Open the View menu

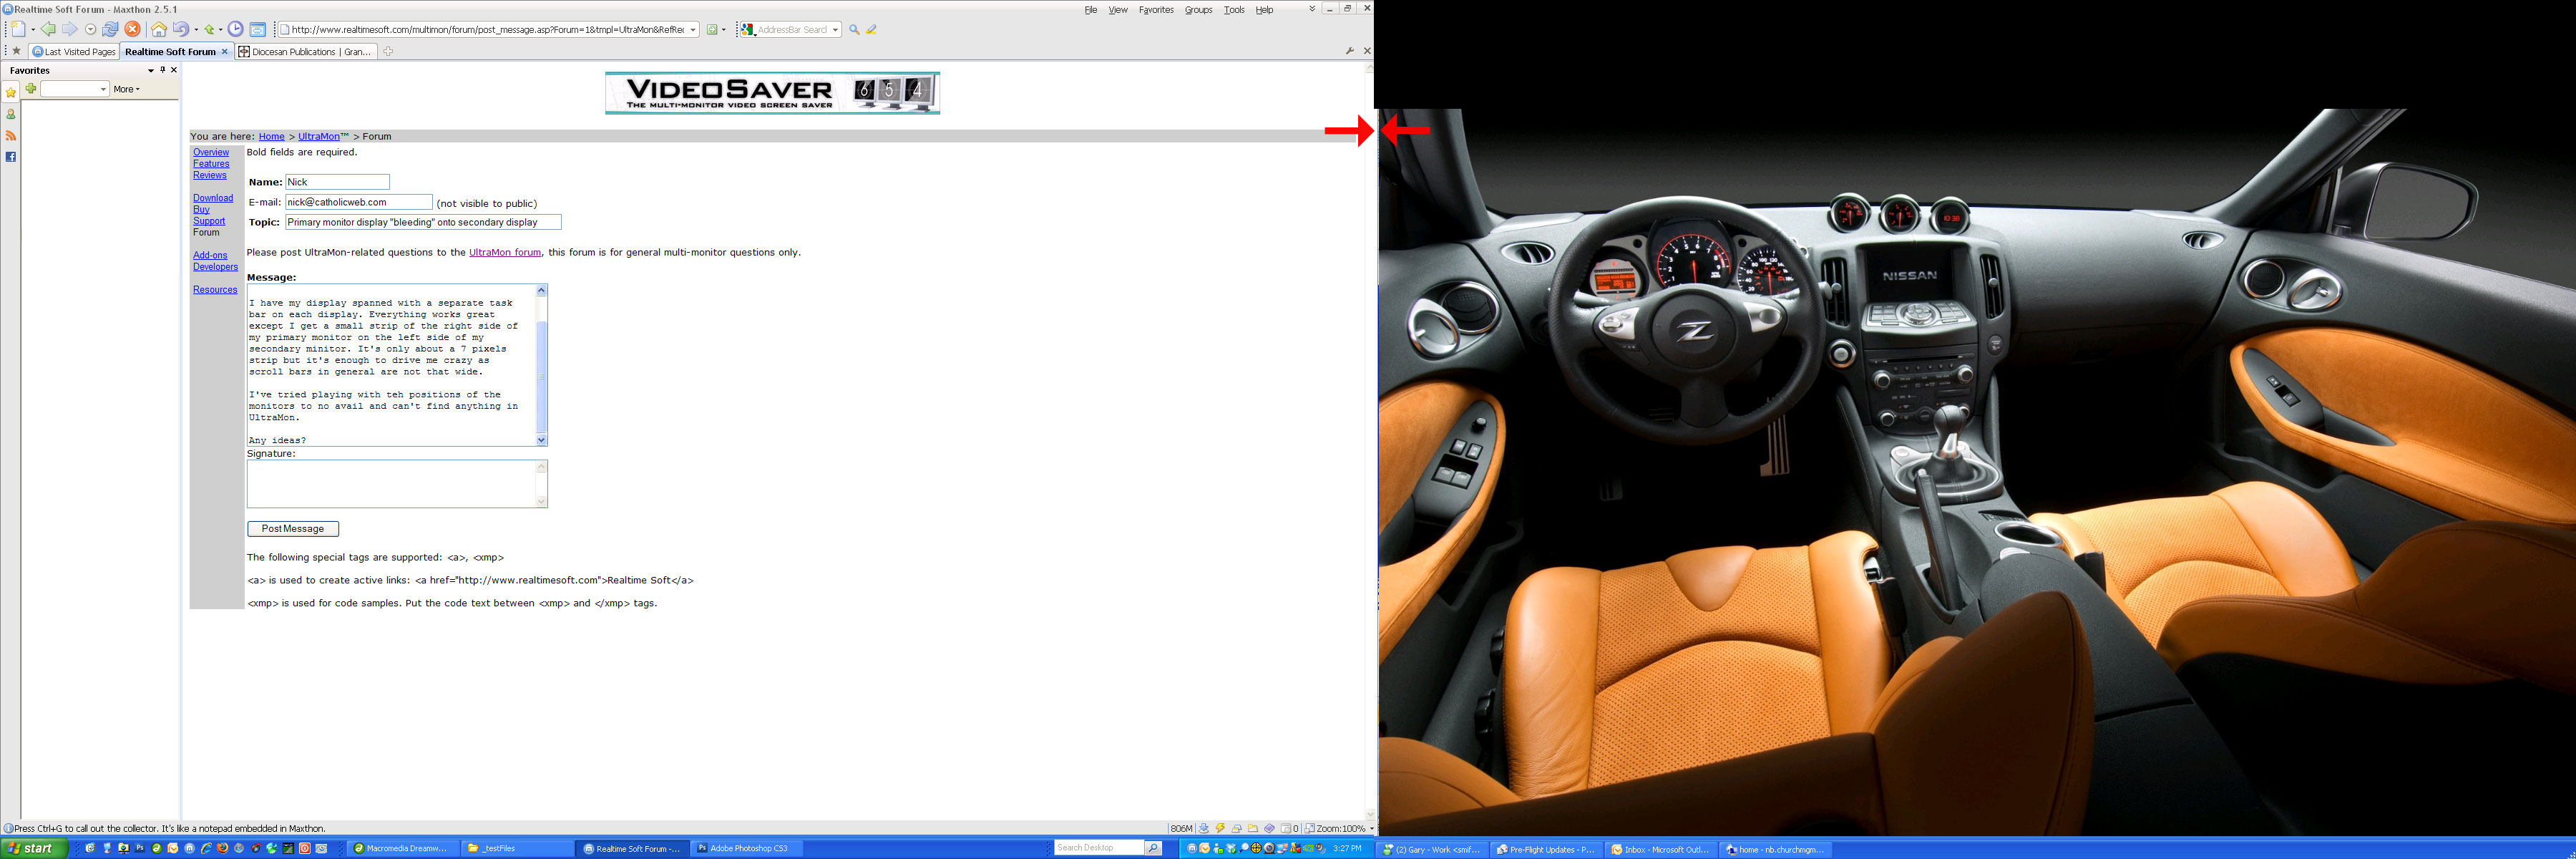1118,10
